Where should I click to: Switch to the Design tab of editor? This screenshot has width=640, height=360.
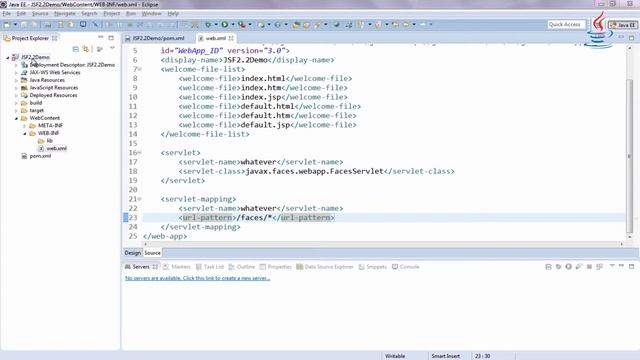pyautogui.click(x=133, y=253)
